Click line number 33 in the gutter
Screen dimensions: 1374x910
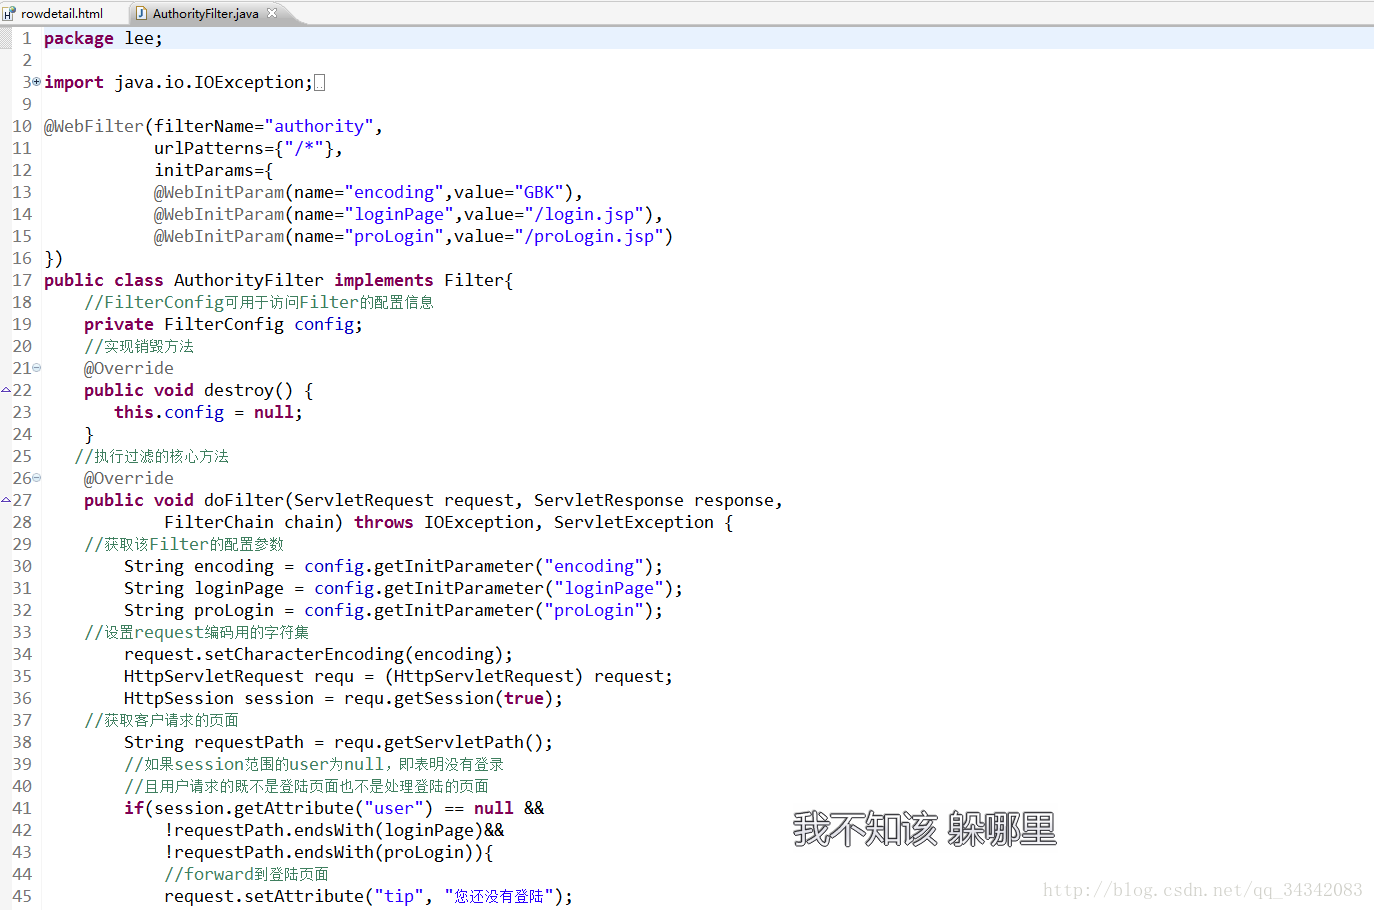click(x=22, y=632)
